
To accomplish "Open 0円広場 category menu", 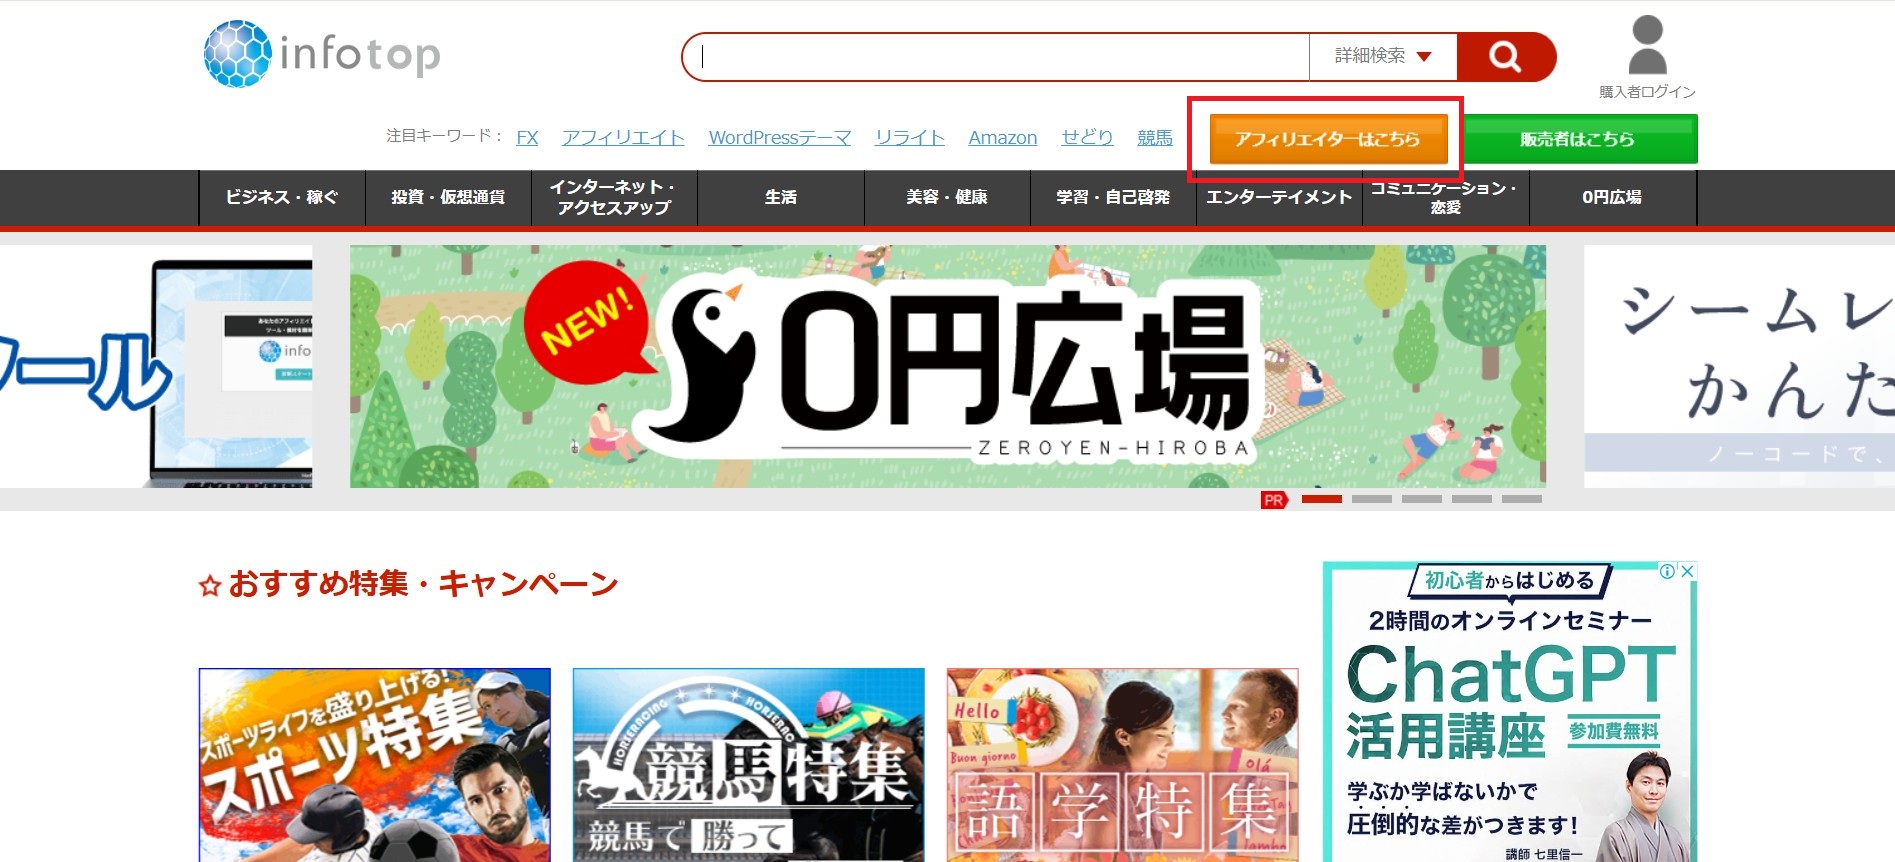I will coord(1612,197).
